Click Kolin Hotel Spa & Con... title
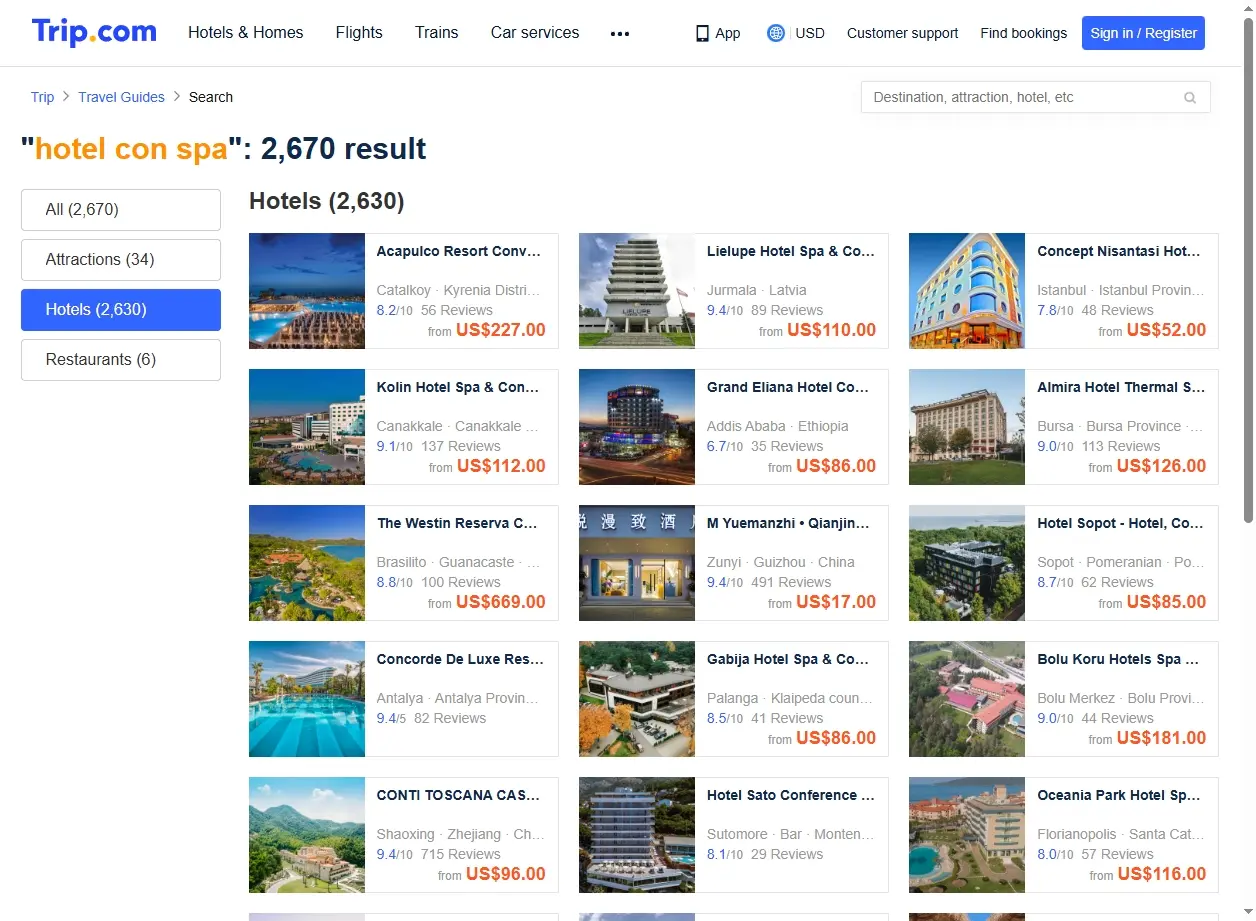Image resolution: width=1256 pixels, height=921 pixels. click(458, 387)
